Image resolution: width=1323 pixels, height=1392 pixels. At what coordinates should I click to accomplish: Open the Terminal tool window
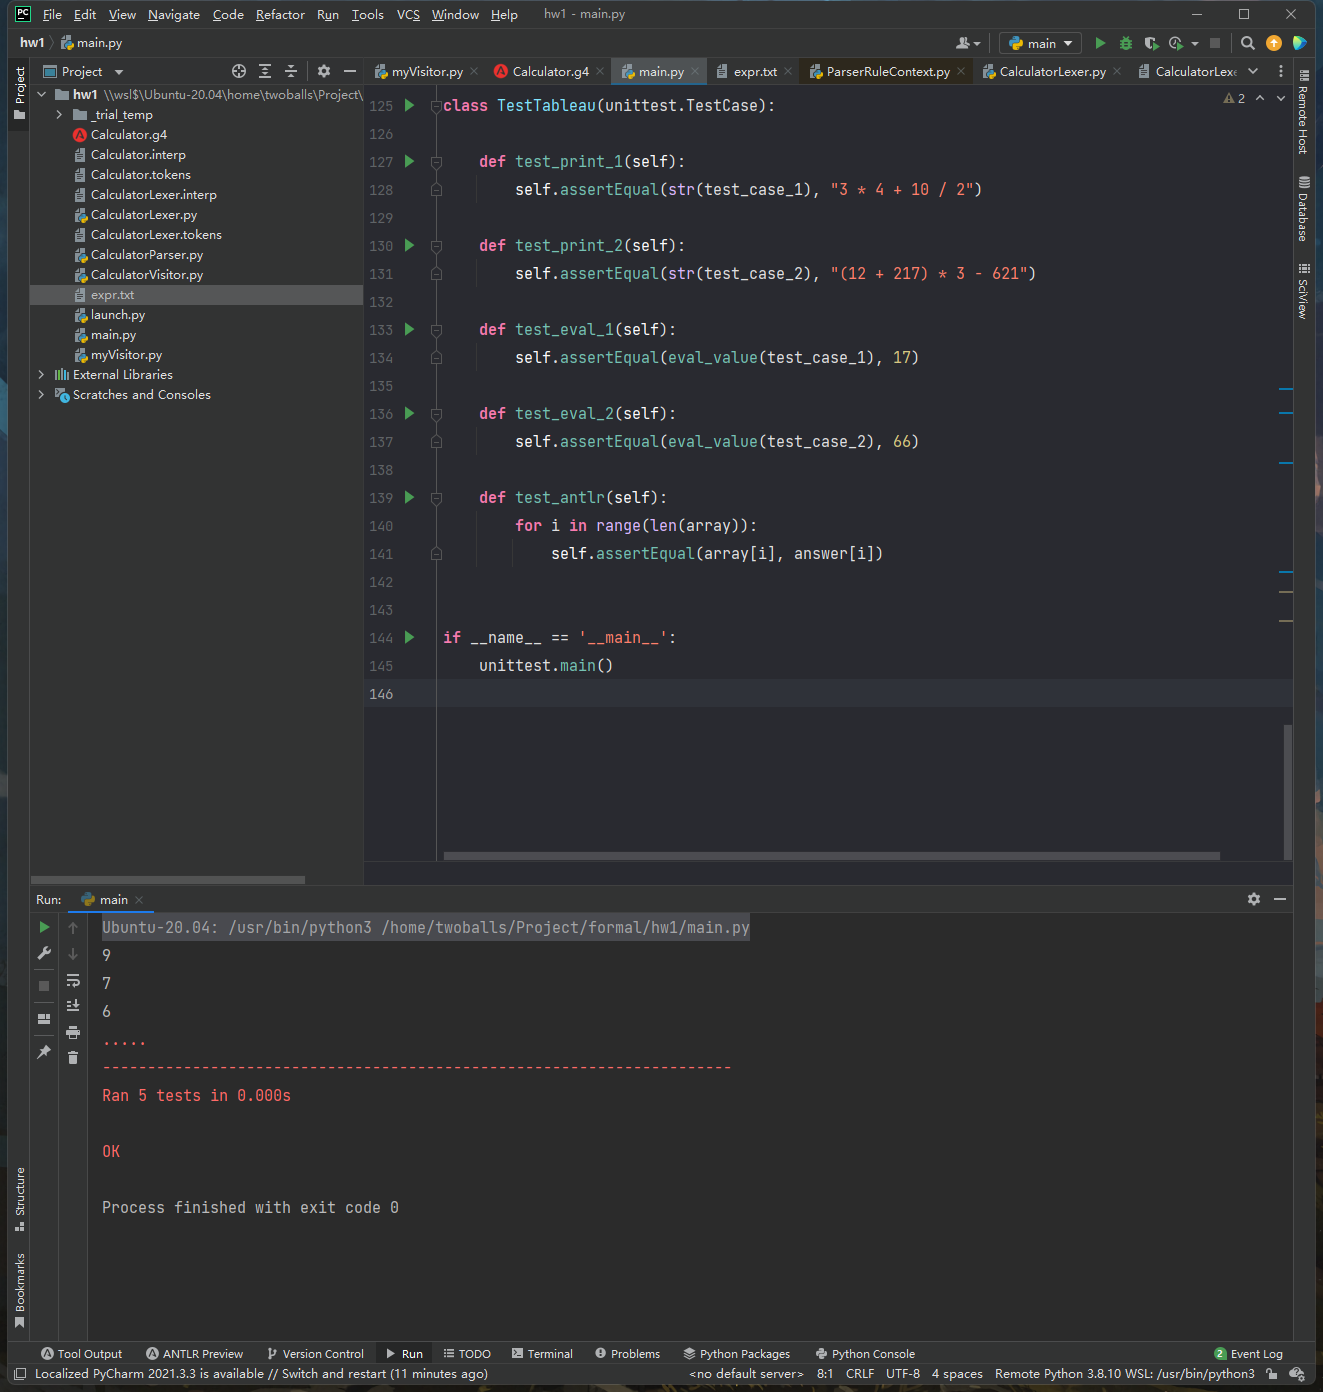tap(542, 1354)
